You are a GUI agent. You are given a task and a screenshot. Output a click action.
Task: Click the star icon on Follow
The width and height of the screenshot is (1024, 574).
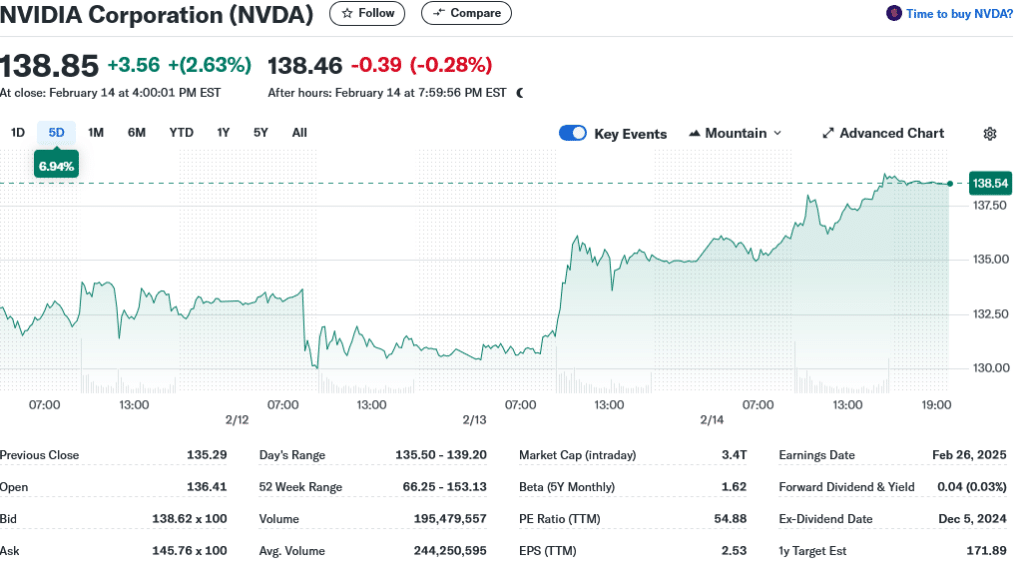pyautogui.click(x=347, y=13)
